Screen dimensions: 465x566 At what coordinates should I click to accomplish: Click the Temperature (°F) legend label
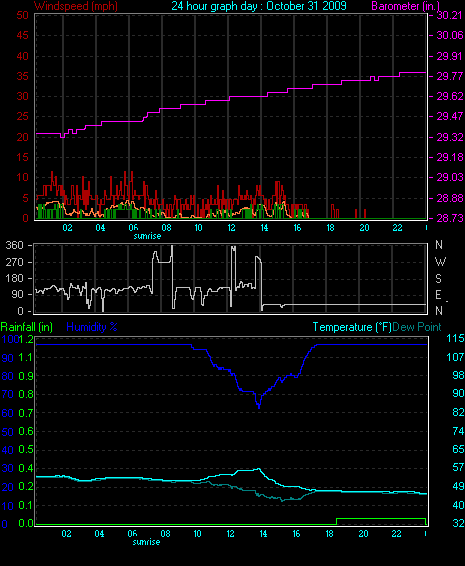(x=352, y=327)
